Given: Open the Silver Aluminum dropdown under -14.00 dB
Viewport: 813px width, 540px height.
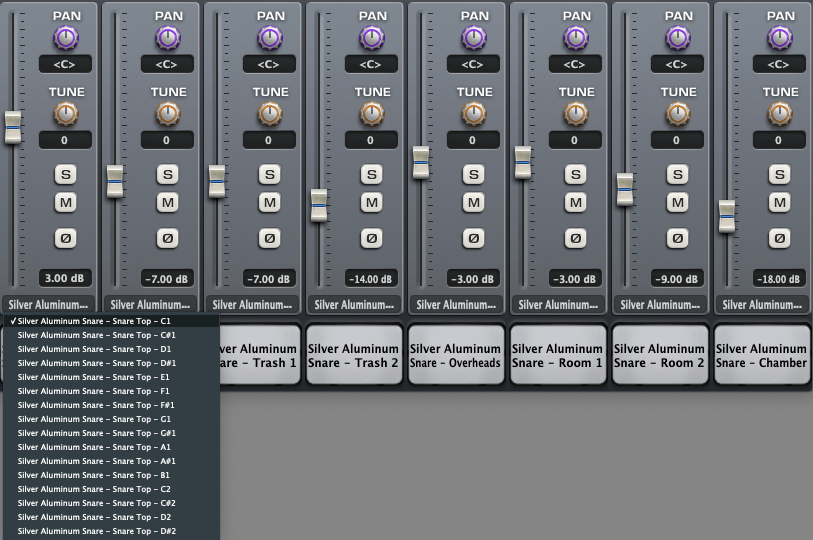Looking at the screenshot, I should point(354,305).
